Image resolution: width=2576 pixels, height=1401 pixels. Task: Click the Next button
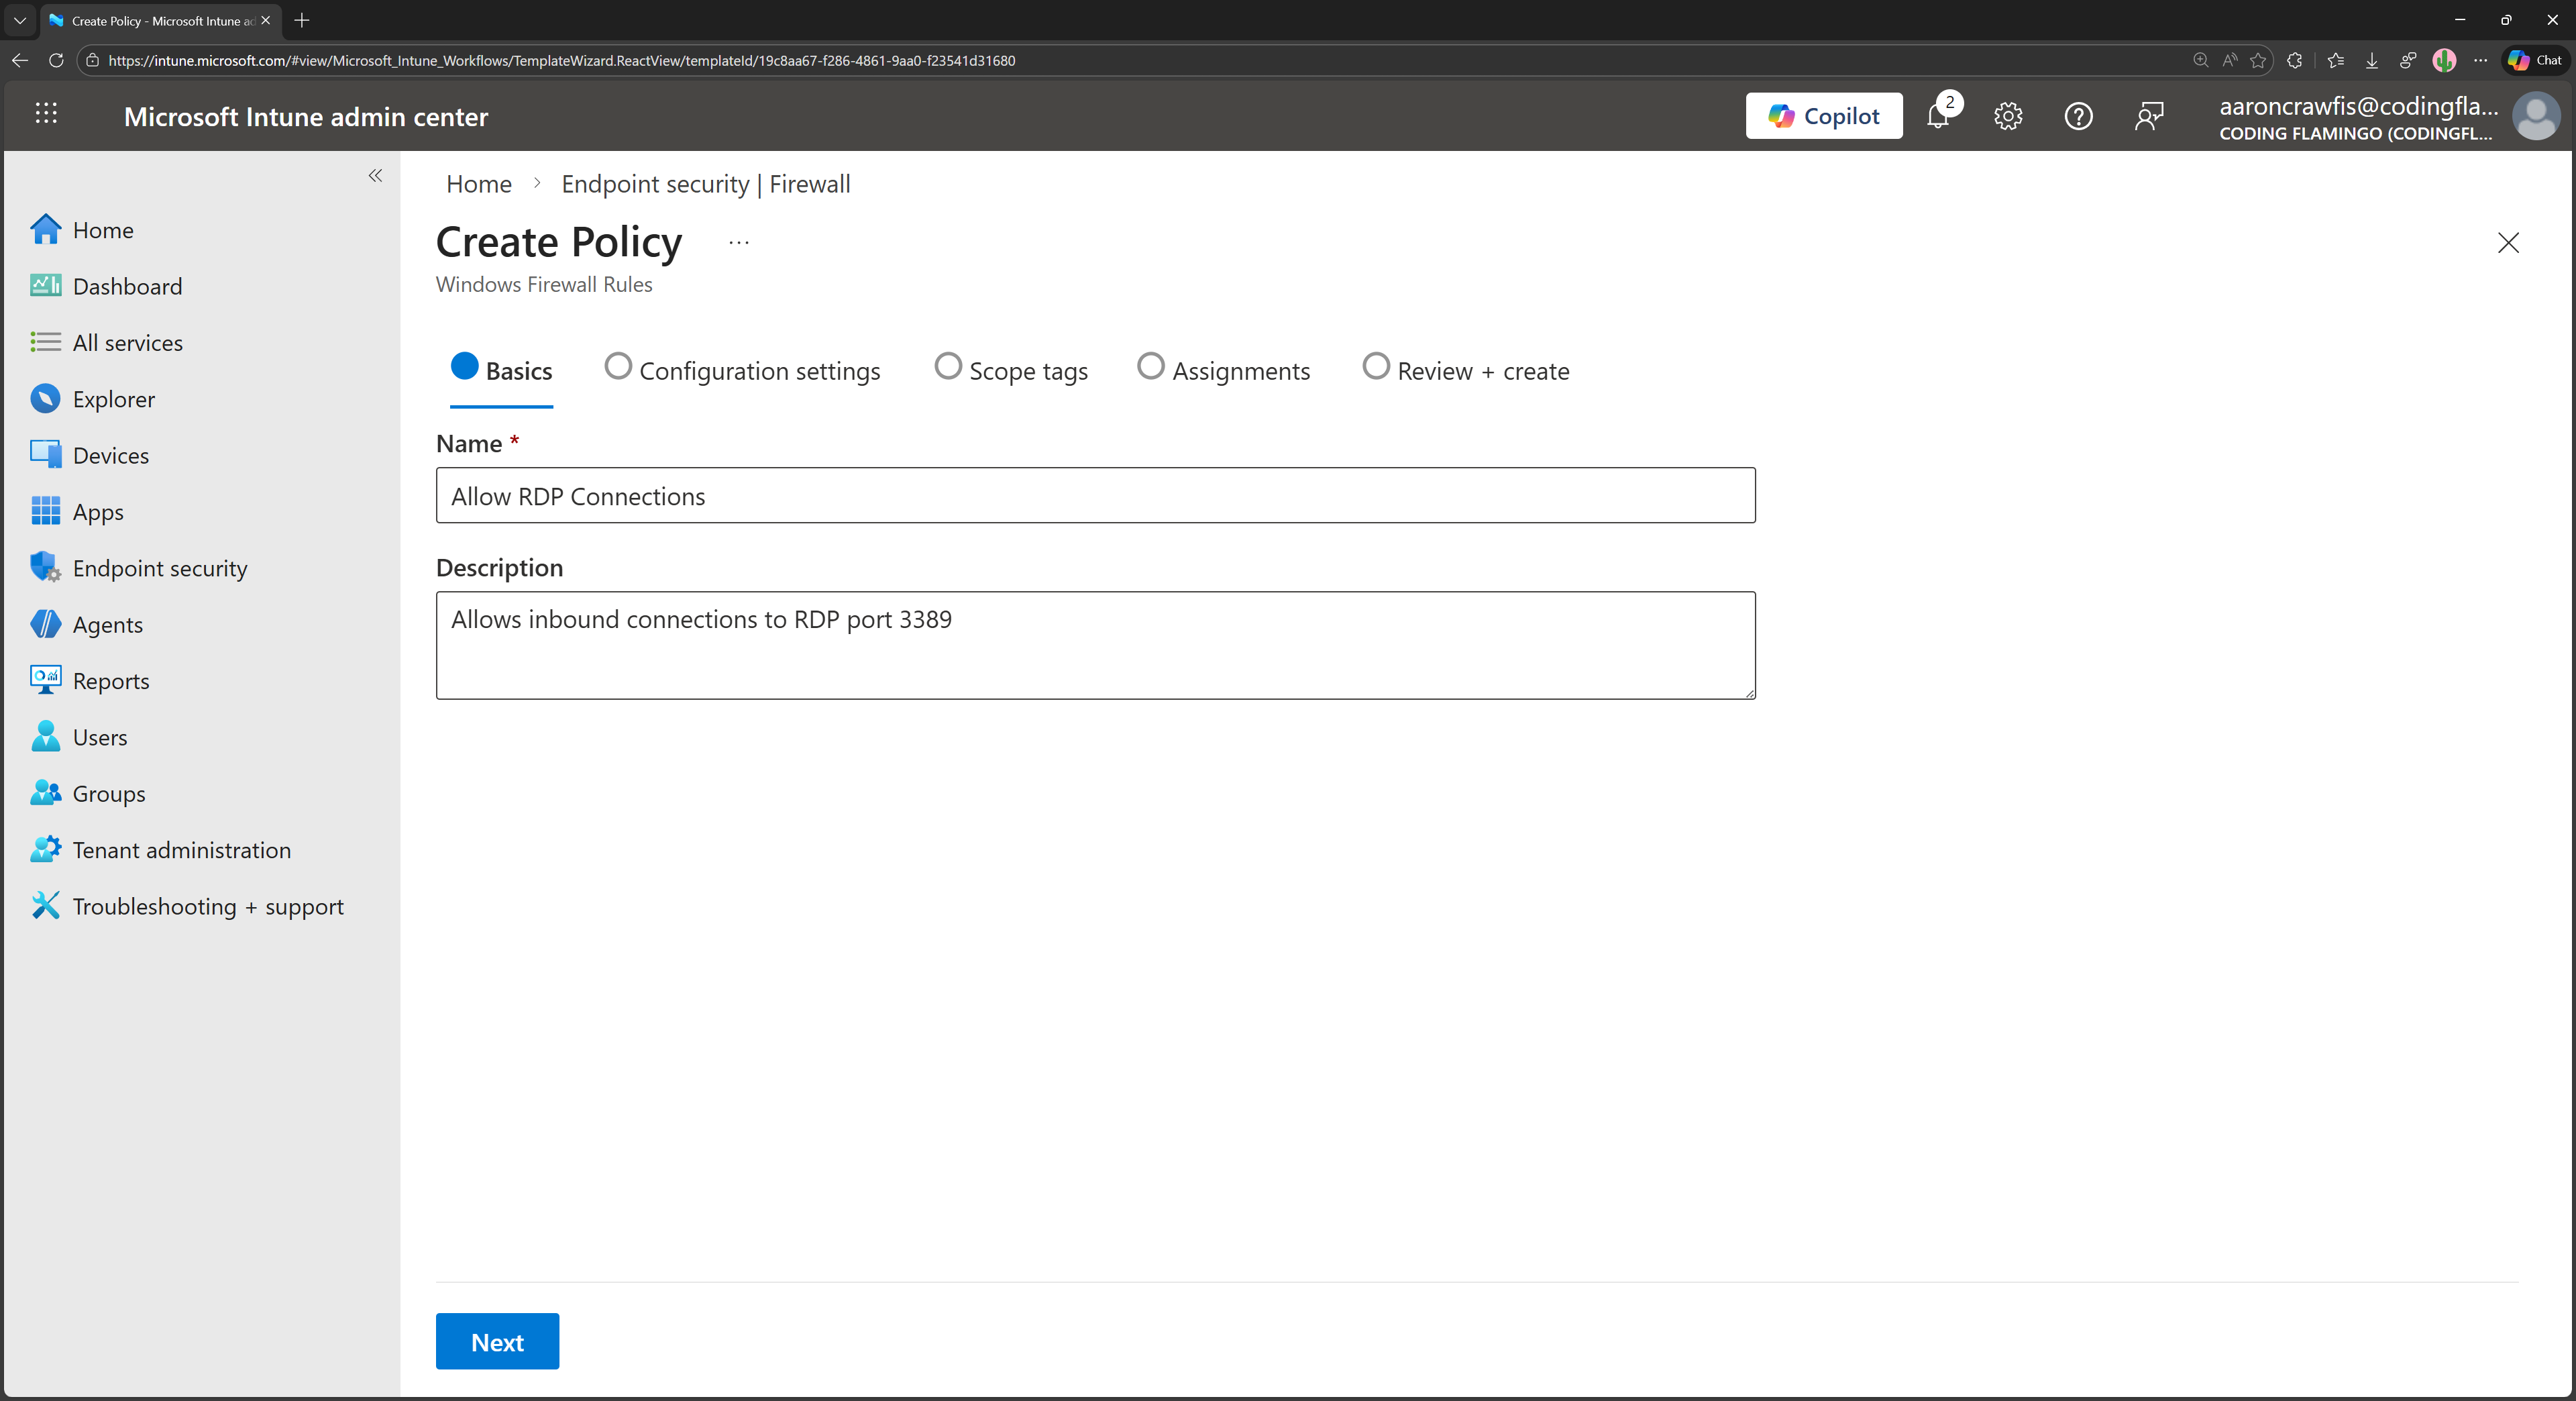[x=497, y=1341]
